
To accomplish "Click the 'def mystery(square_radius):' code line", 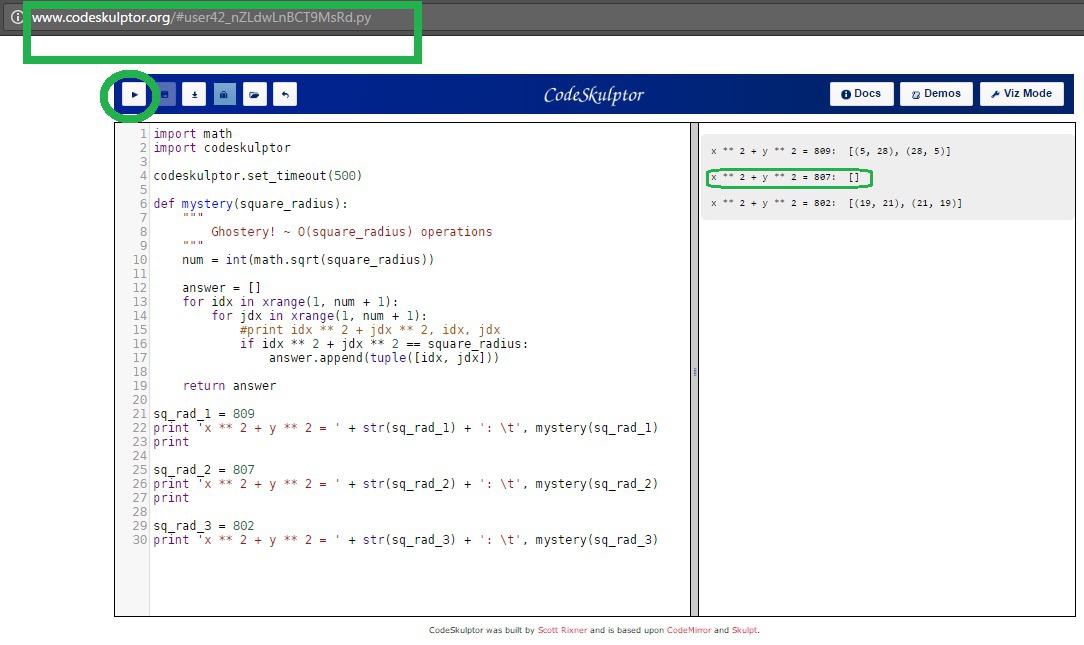I will tap(250, 204).
